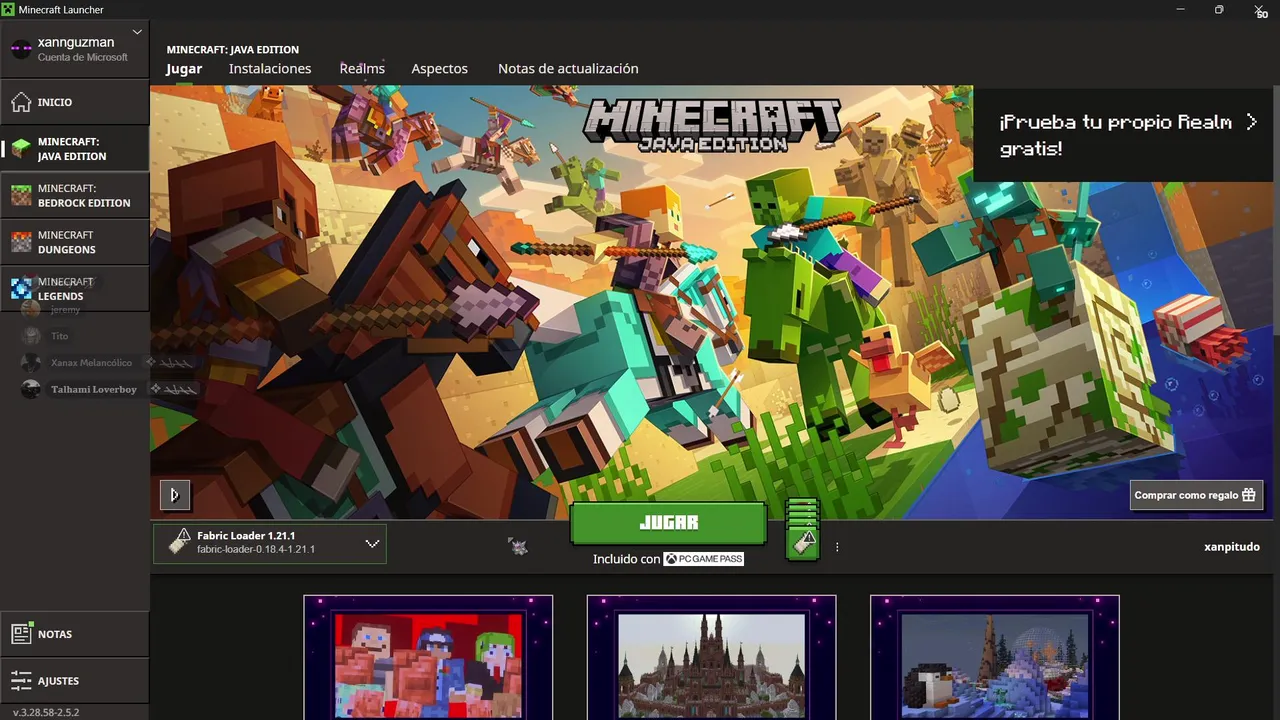This screenshot has width=1280, height=720.
Task: Open the three-dot options menu beside JUGAR
Action: (x=837, y=547)
